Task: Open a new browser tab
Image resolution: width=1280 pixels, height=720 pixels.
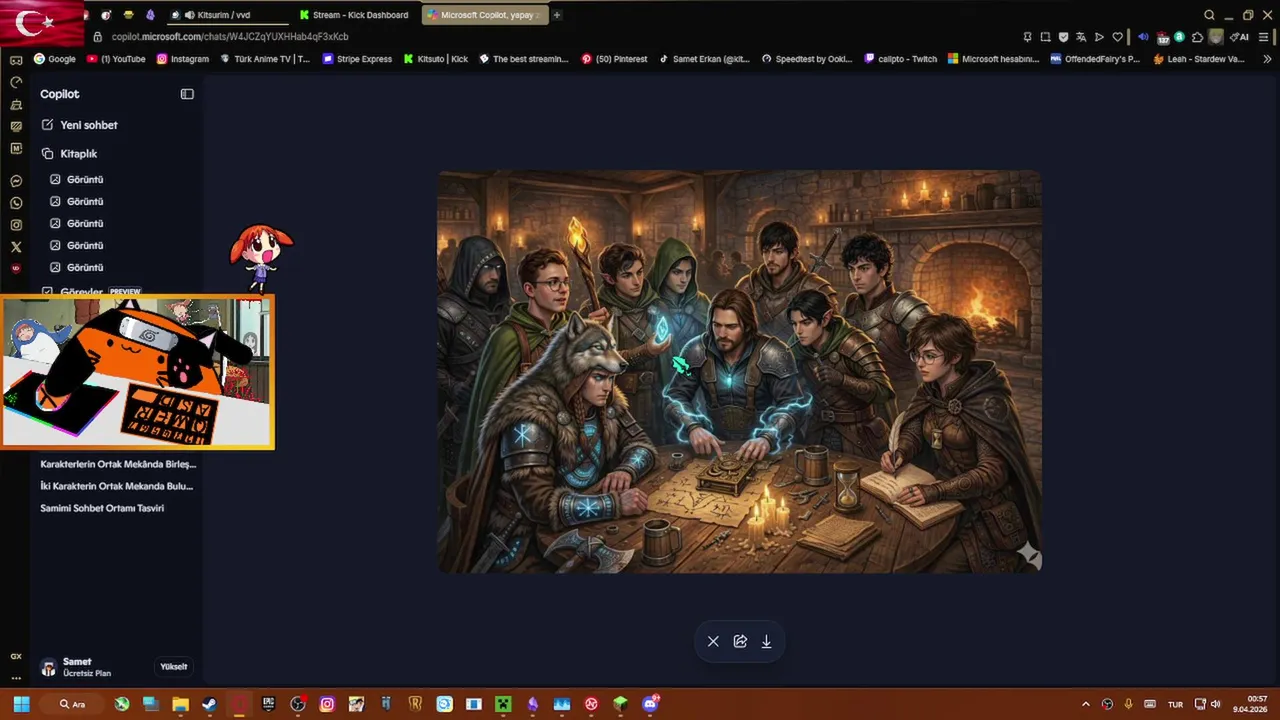Action: [x=557, y=15]
